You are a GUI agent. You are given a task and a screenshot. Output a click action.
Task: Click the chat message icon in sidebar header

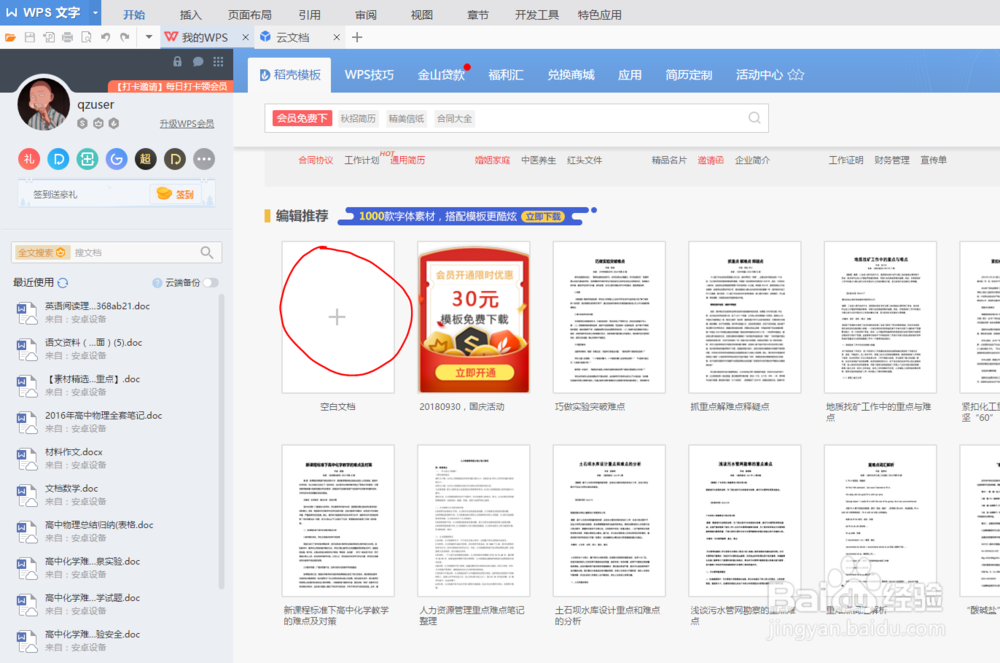coord(198,61)
